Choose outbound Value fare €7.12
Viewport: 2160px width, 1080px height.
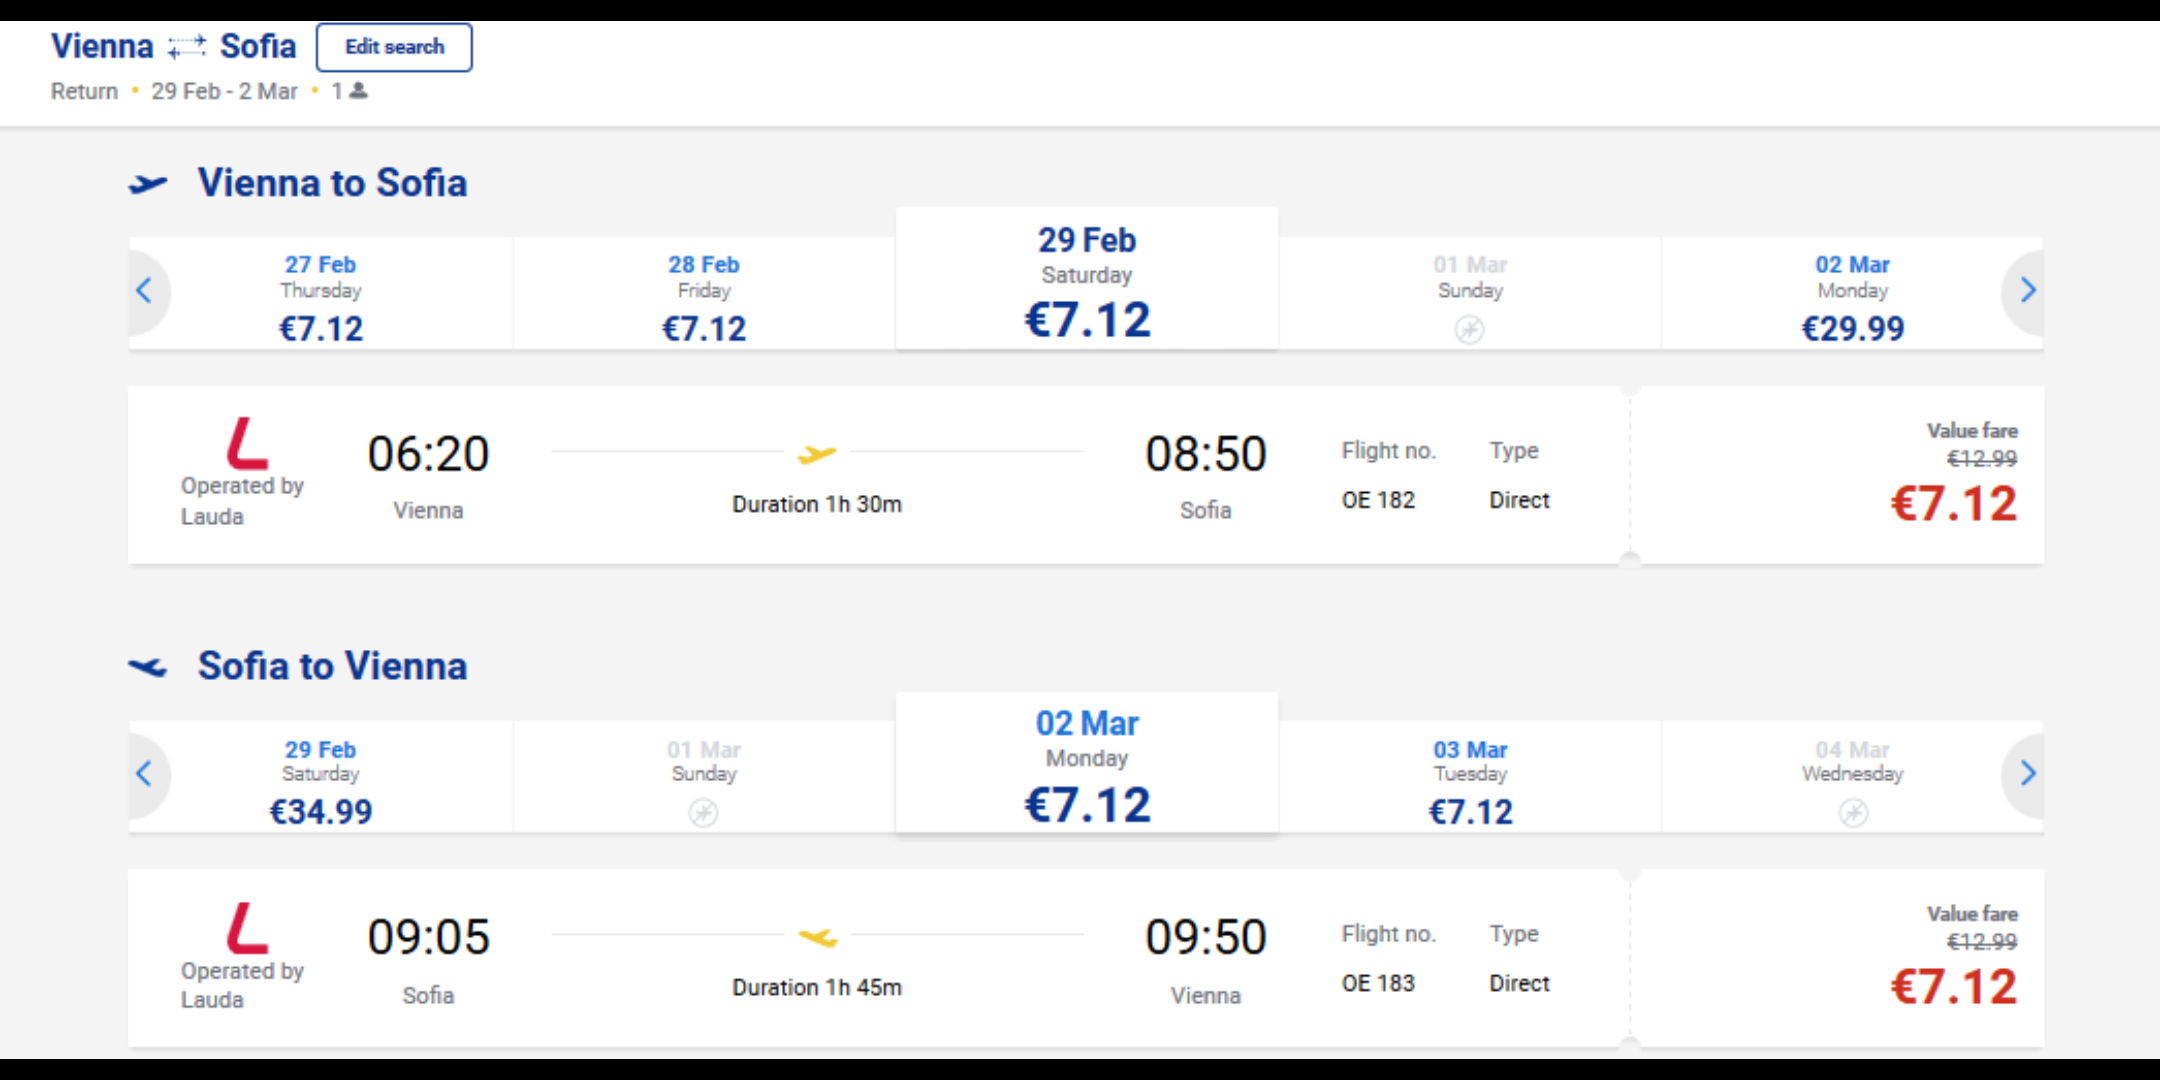click(1952, 503)
